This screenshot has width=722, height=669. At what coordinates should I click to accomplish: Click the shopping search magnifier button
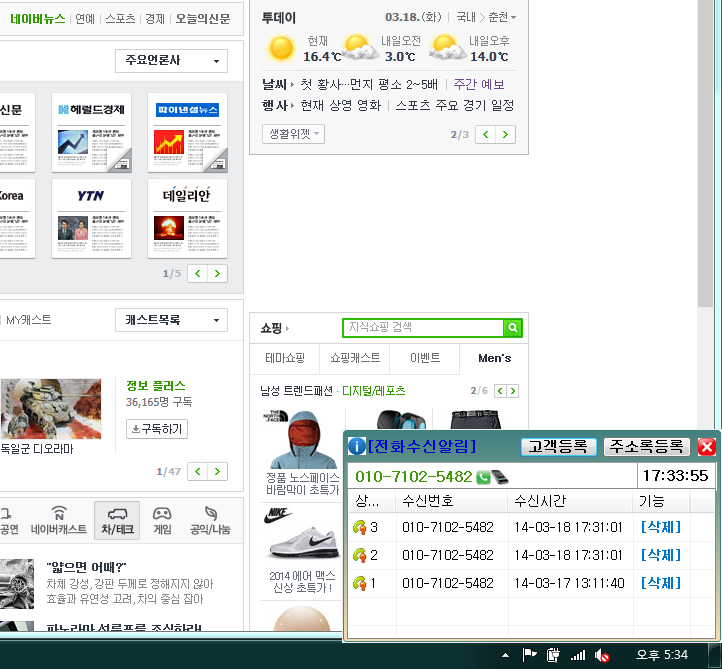pos(512,327)
